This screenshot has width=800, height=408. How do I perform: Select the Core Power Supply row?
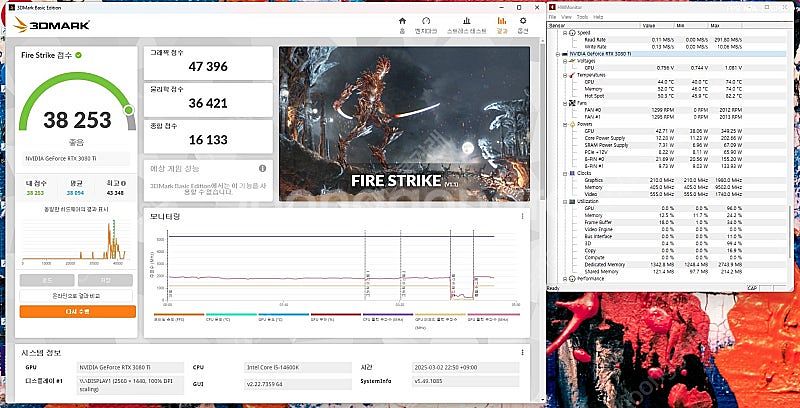[x=668, y=138]
